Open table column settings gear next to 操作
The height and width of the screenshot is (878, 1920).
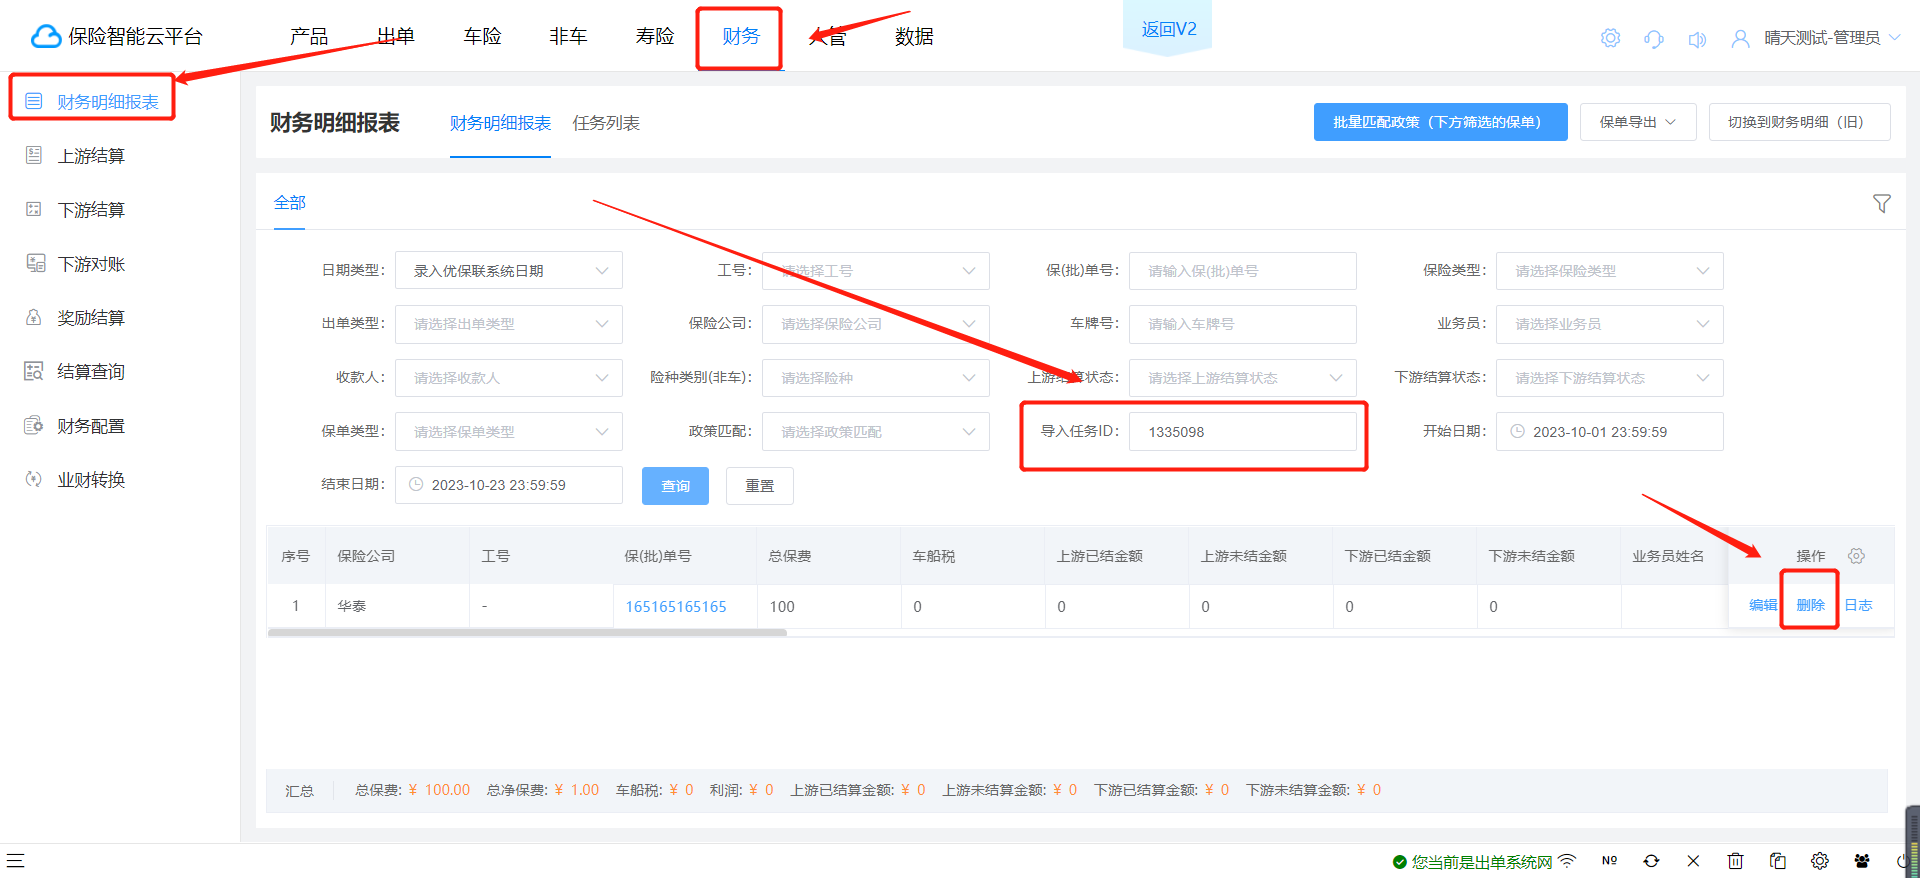pos(1856,555)
